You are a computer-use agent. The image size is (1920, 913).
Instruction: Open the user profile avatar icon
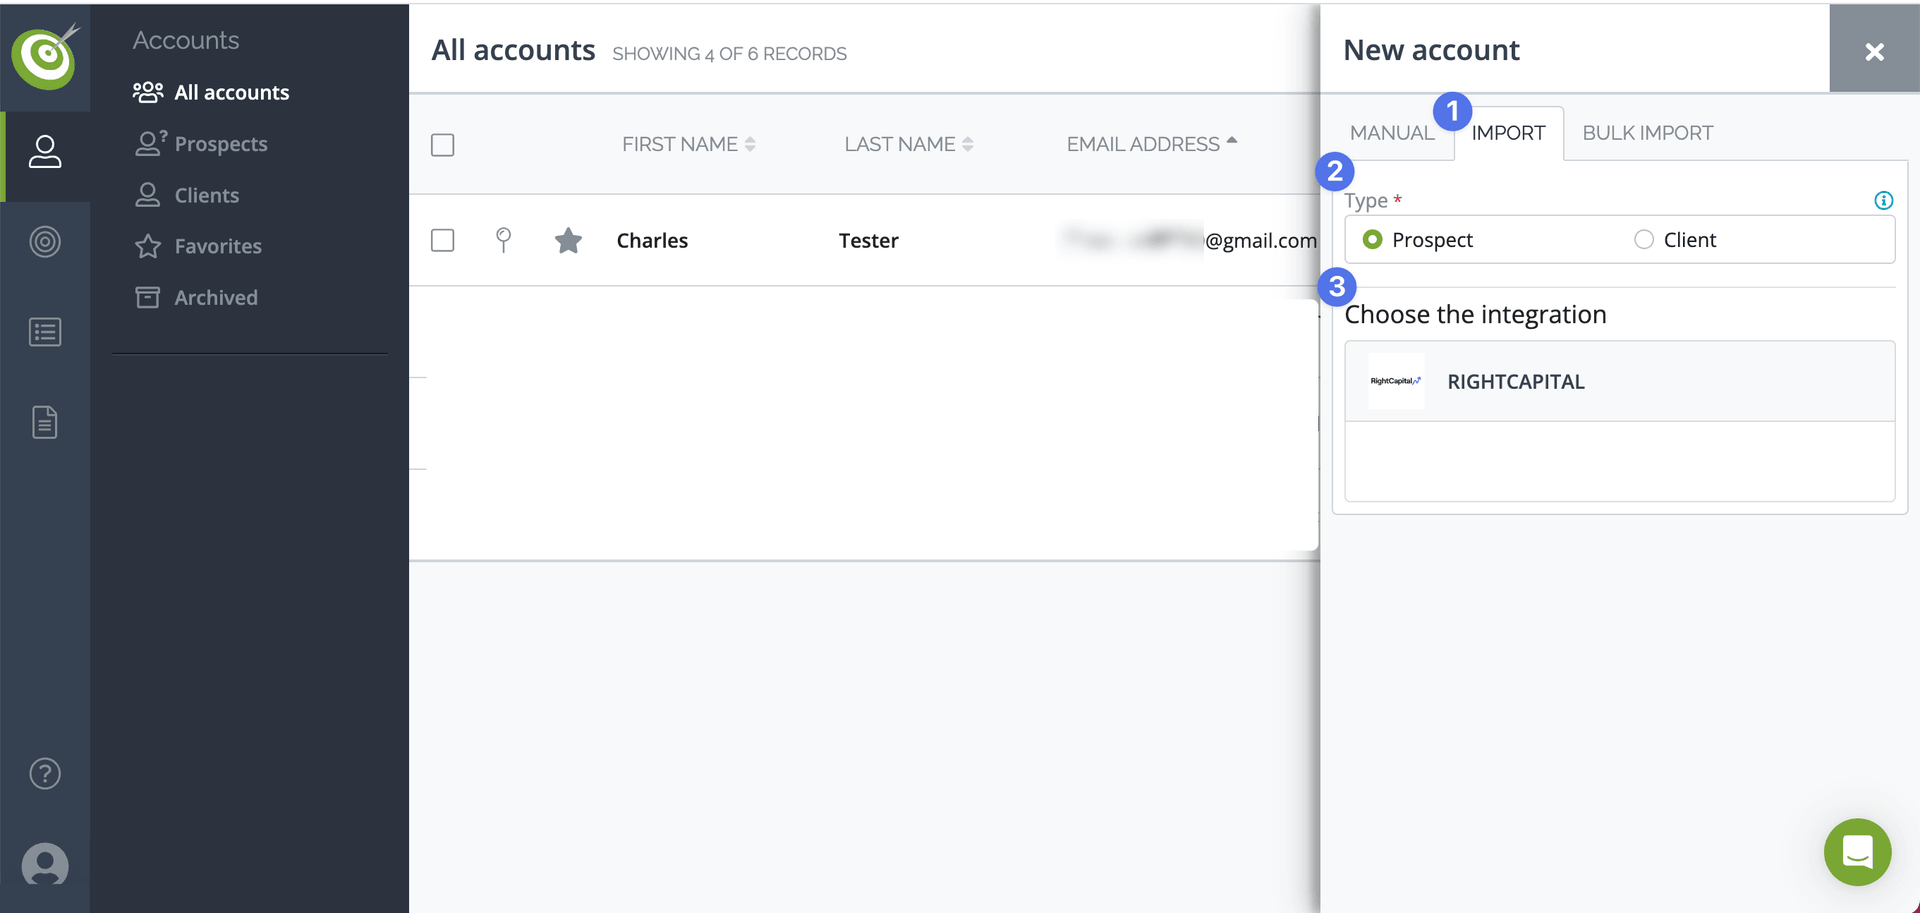[x=45, y=864]
